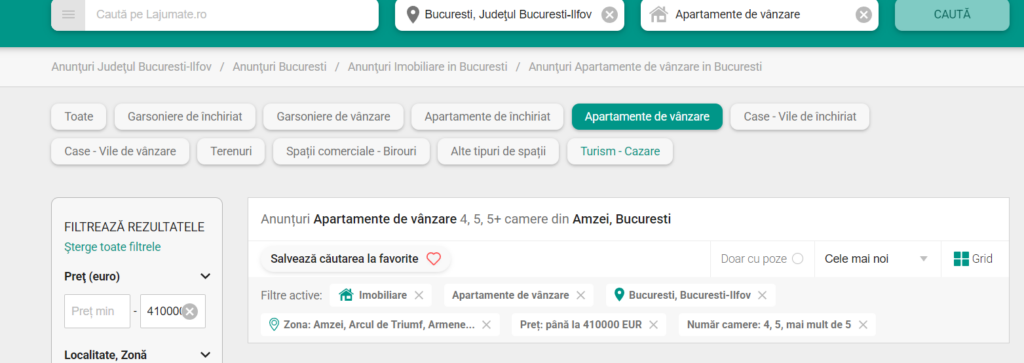This screenshot has height=363, width=1024.
Task: Remove the Număr camere filter chip
Action: click(x=863, y=325)
